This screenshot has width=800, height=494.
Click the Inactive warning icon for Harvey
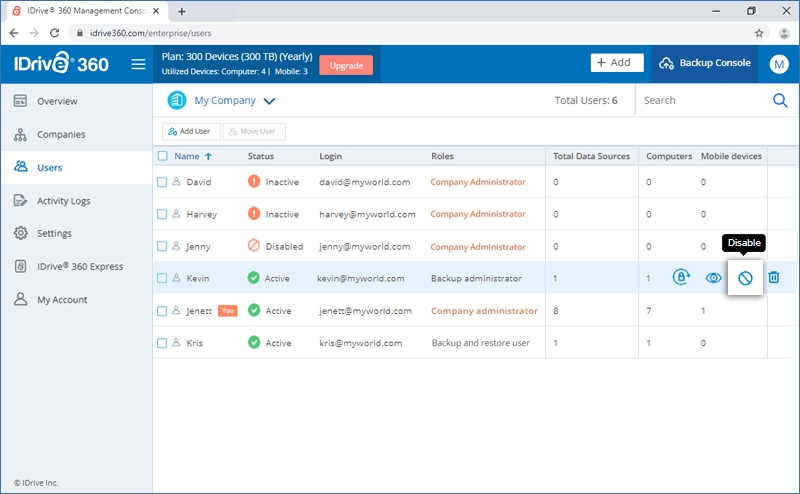click(x=254, y=213)
